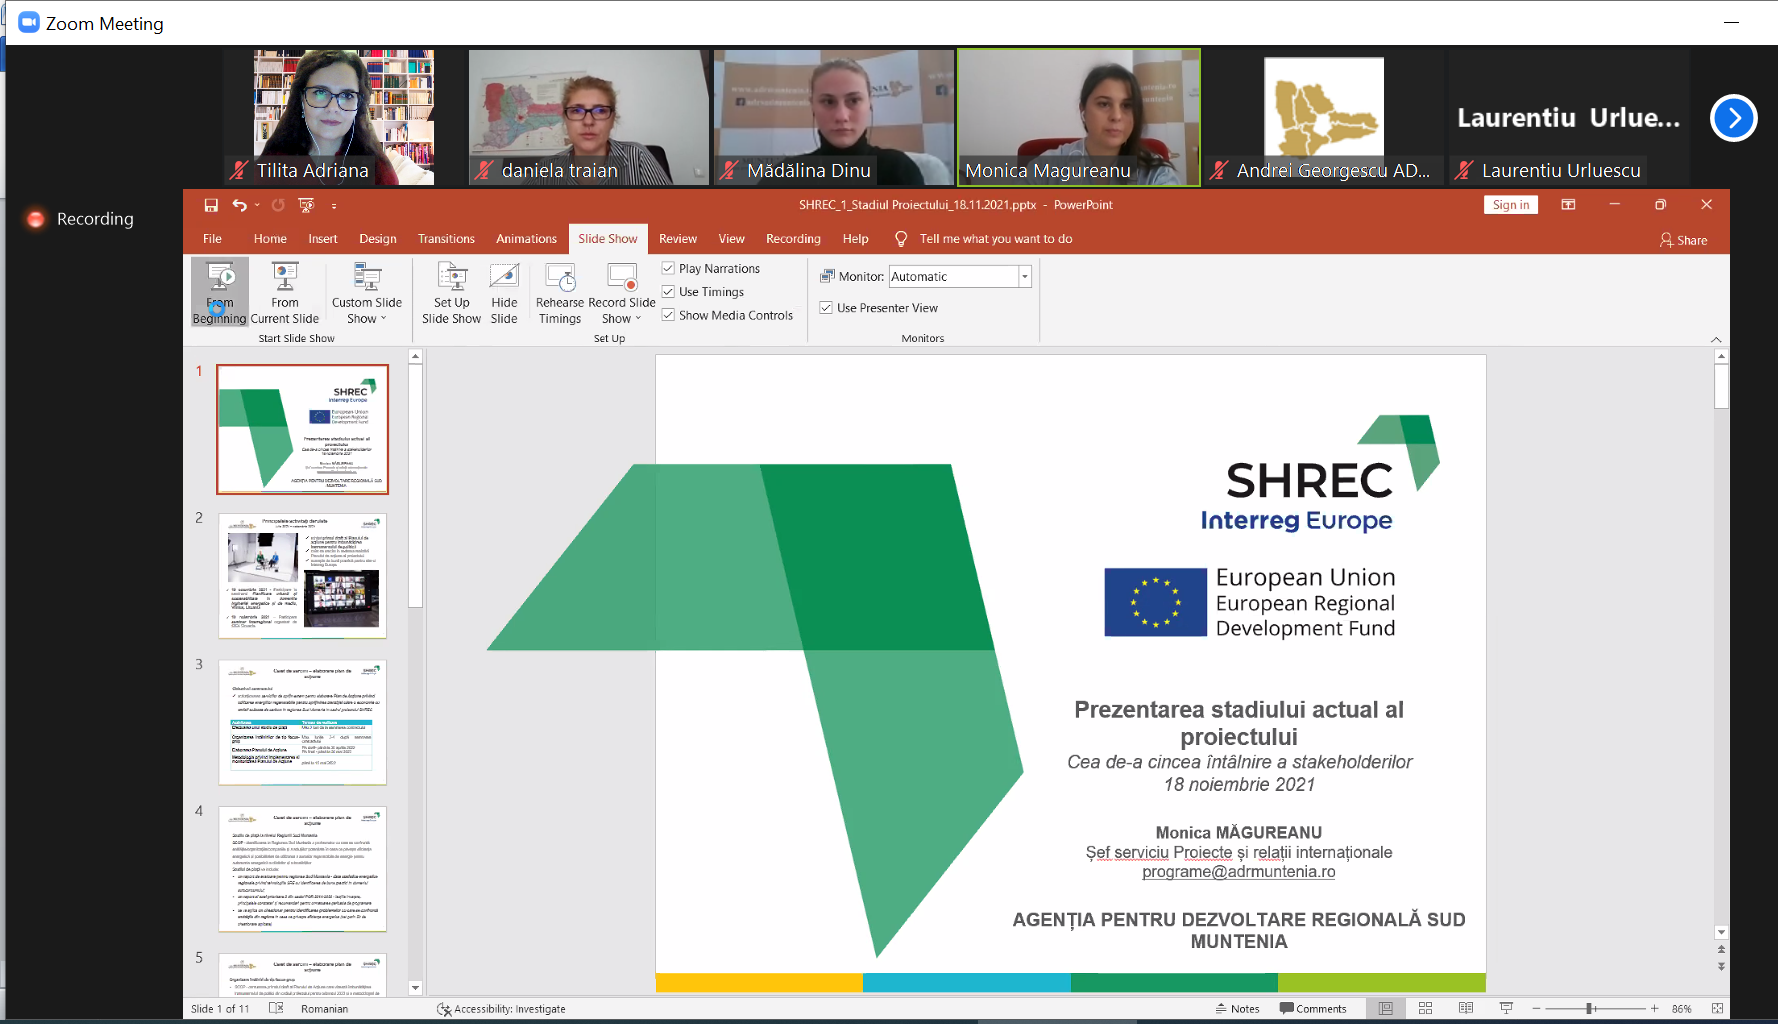Open the undo history dropdown arrow
Viewport: 1778px width, 1024px height.
[257, 205]
